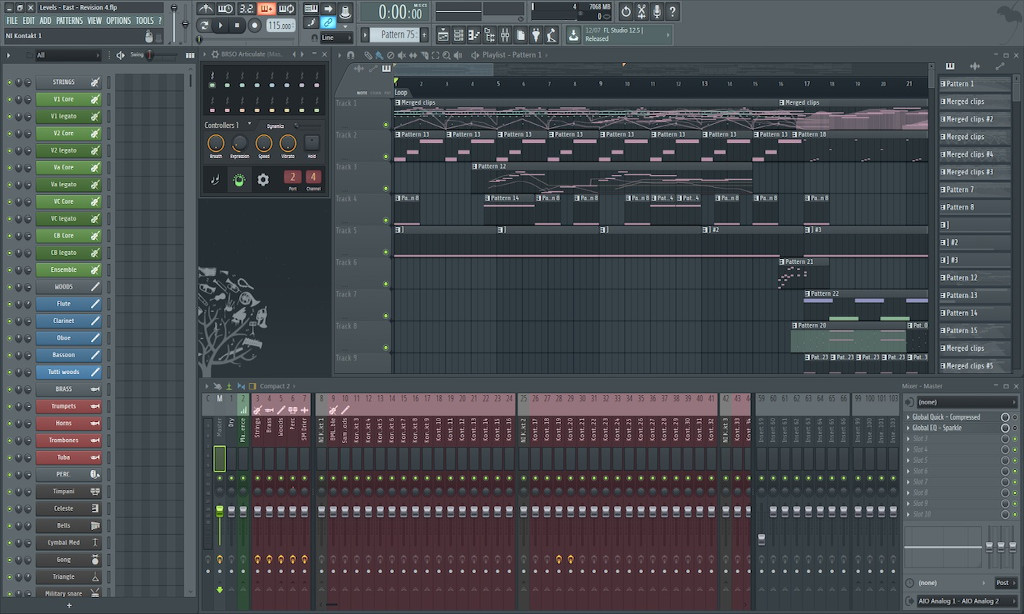Toggle the Hold button in BRSO Articulate
Viewport: 1024px width, 614px height.
(x=312, y=143)
